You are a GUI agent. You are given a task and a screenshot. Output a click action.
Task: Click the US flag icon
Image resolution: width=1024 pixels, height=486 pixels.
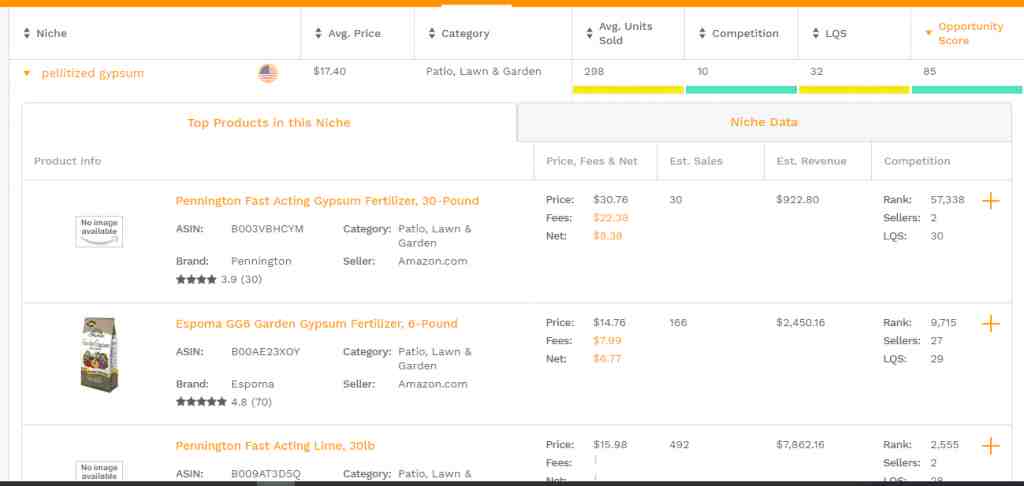point(268,73)
